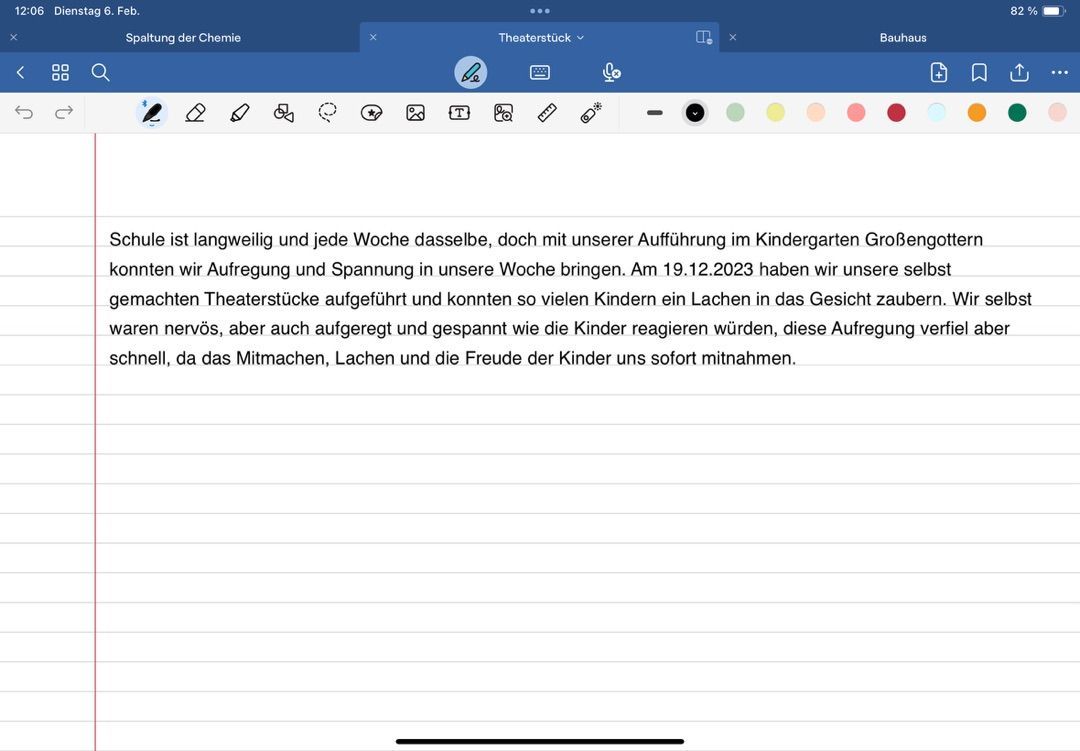Select the Laser pointer tool
This screenshot has width=1080, height=751.
coord(591,112)
